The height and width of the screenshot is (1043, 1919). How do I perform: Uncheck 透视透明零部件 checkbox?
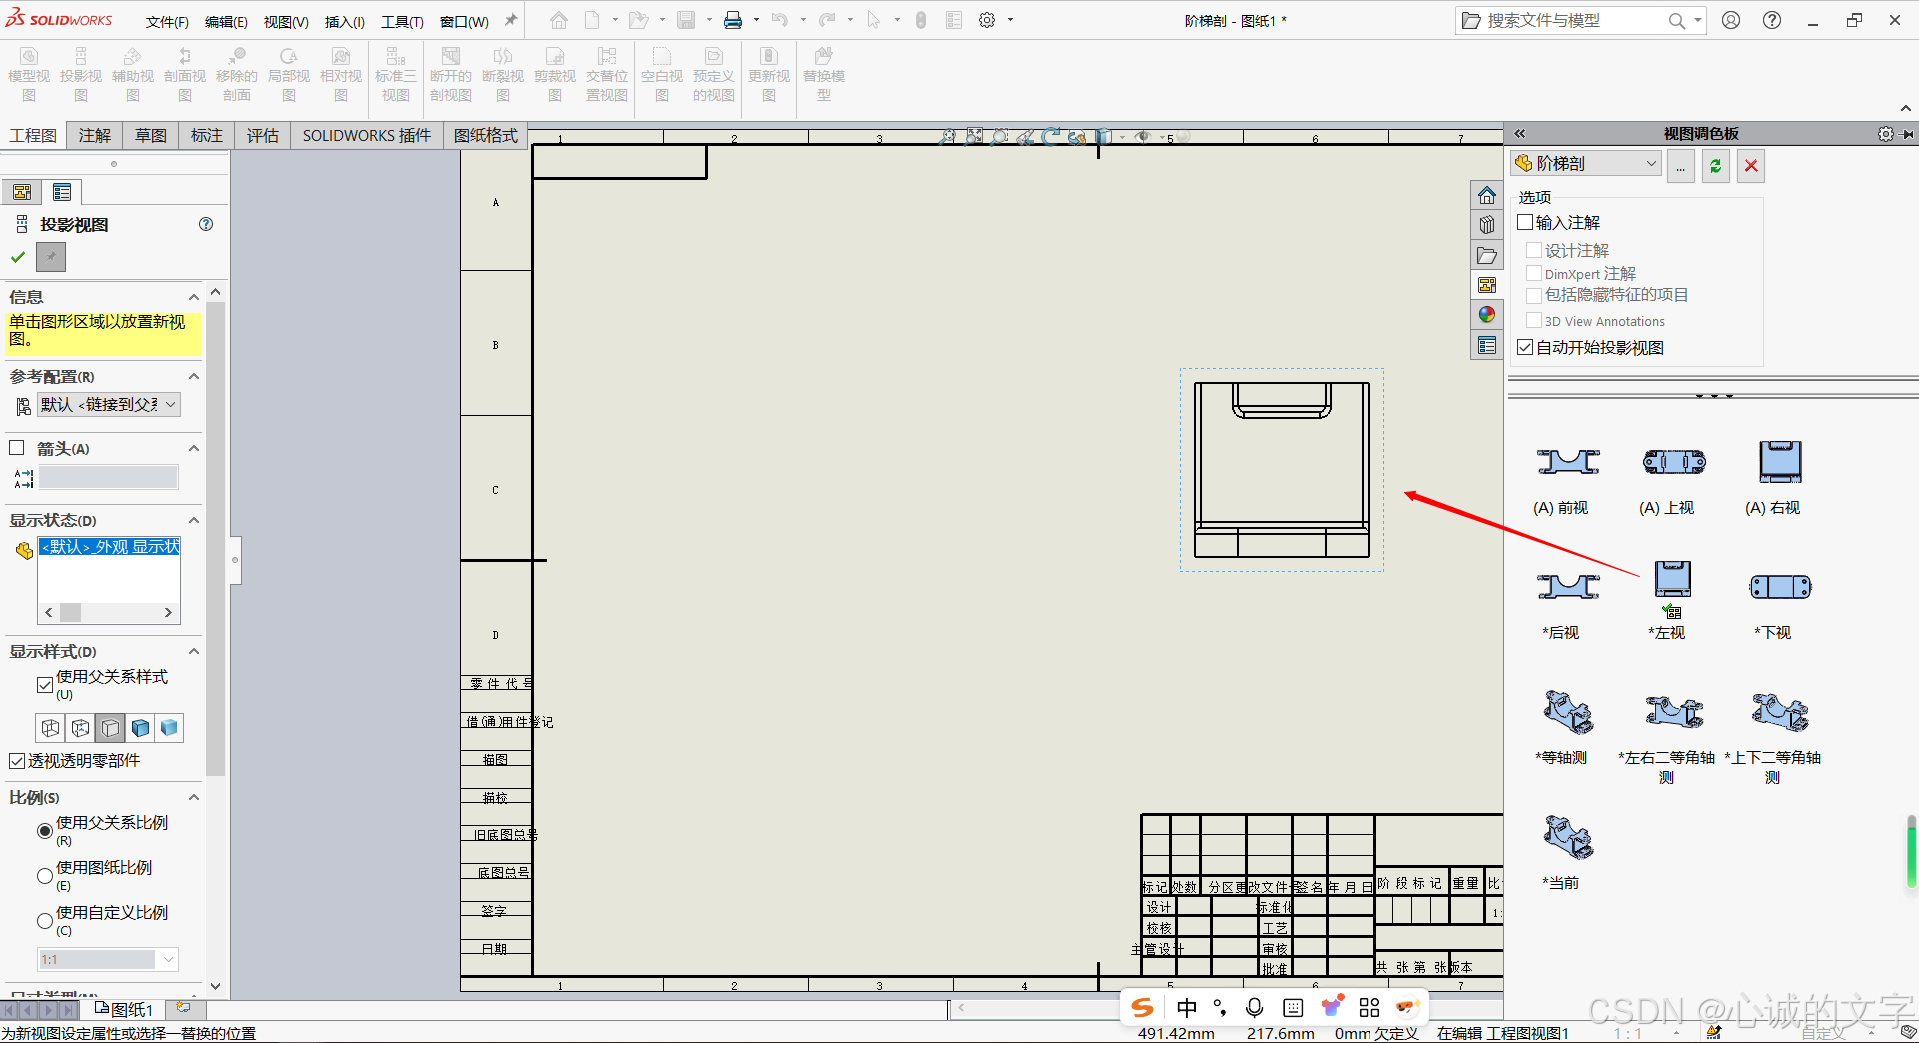(17, 761)
